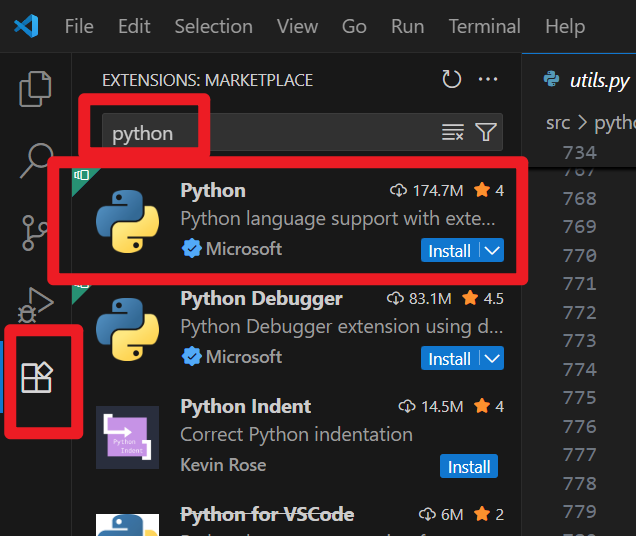Open the Terminal menu
The height and width of the screenshot is (536, 636).
[485, 26]
